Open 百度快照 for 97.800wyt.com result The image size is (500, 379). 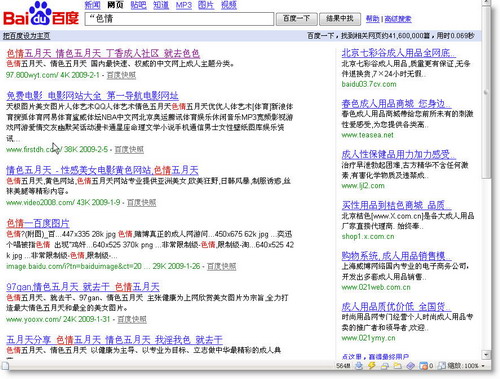(x=121, y=75)
